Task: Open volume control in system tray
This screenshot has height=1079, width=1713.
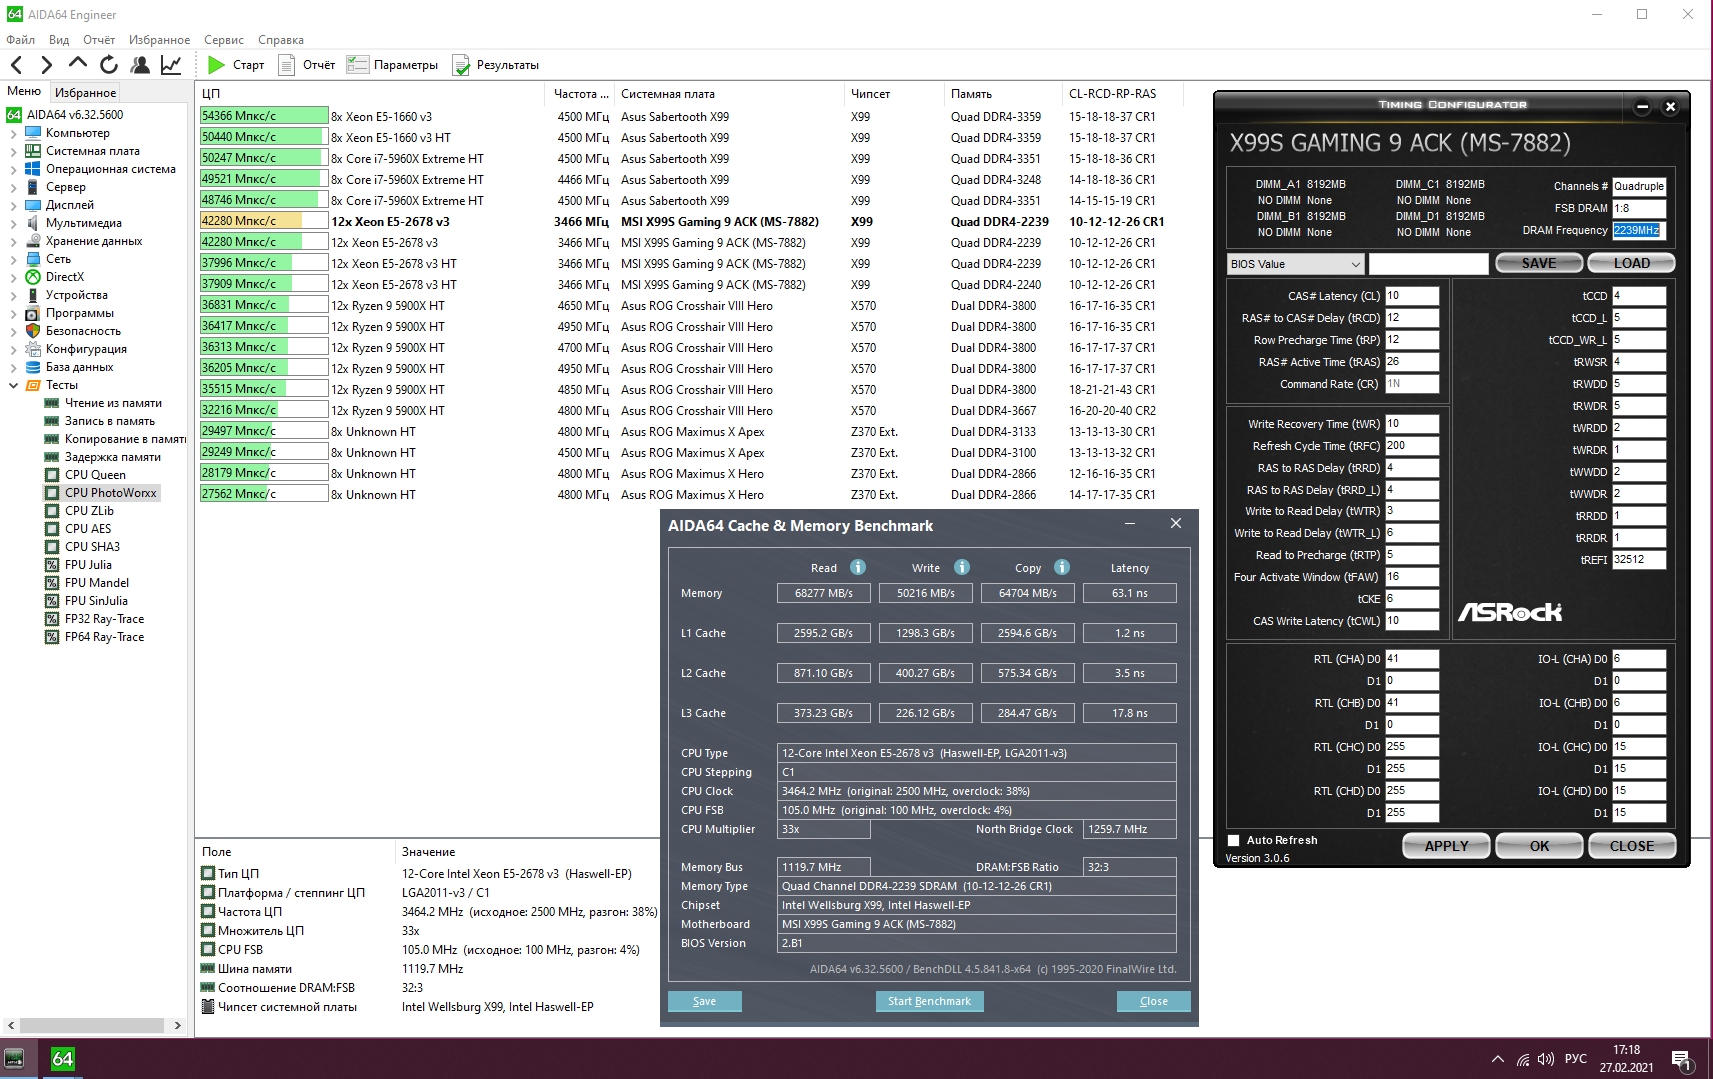Action: tap(1546, 1059)
